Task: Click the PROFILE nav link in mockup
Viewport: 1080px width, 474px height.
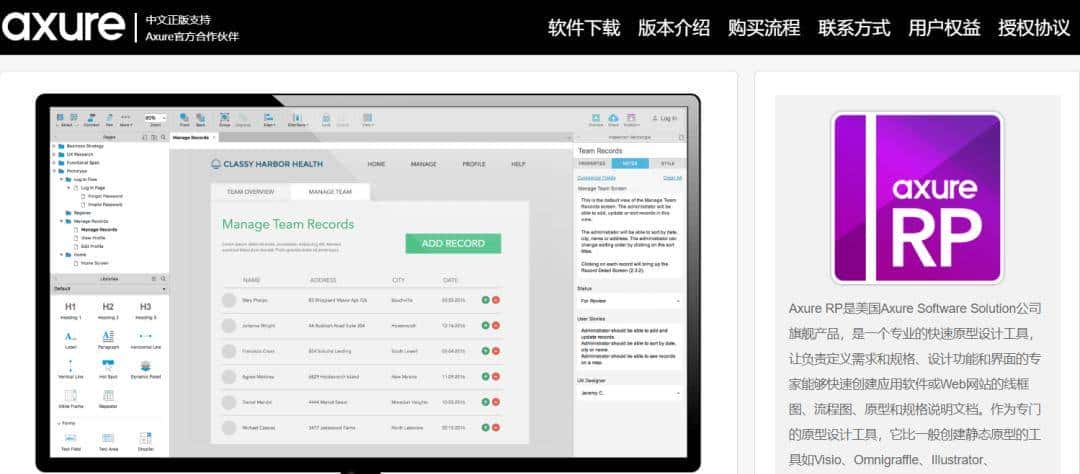Action: (x=474, y=164)
